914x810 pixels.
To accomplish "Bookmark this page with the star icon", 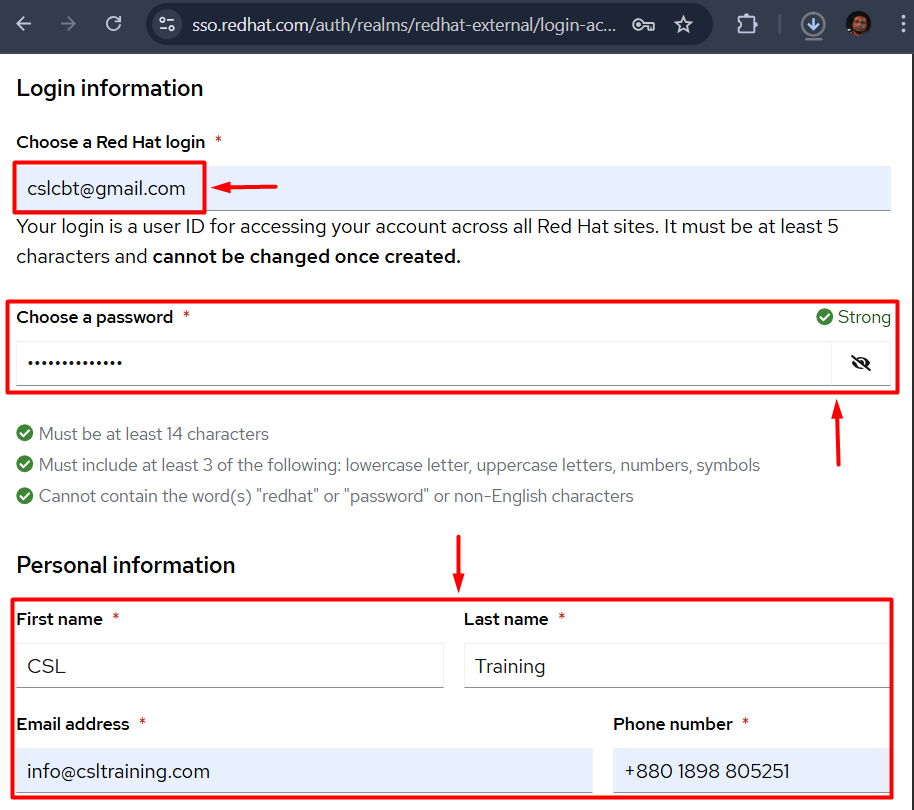I will (x=684, y=24).
